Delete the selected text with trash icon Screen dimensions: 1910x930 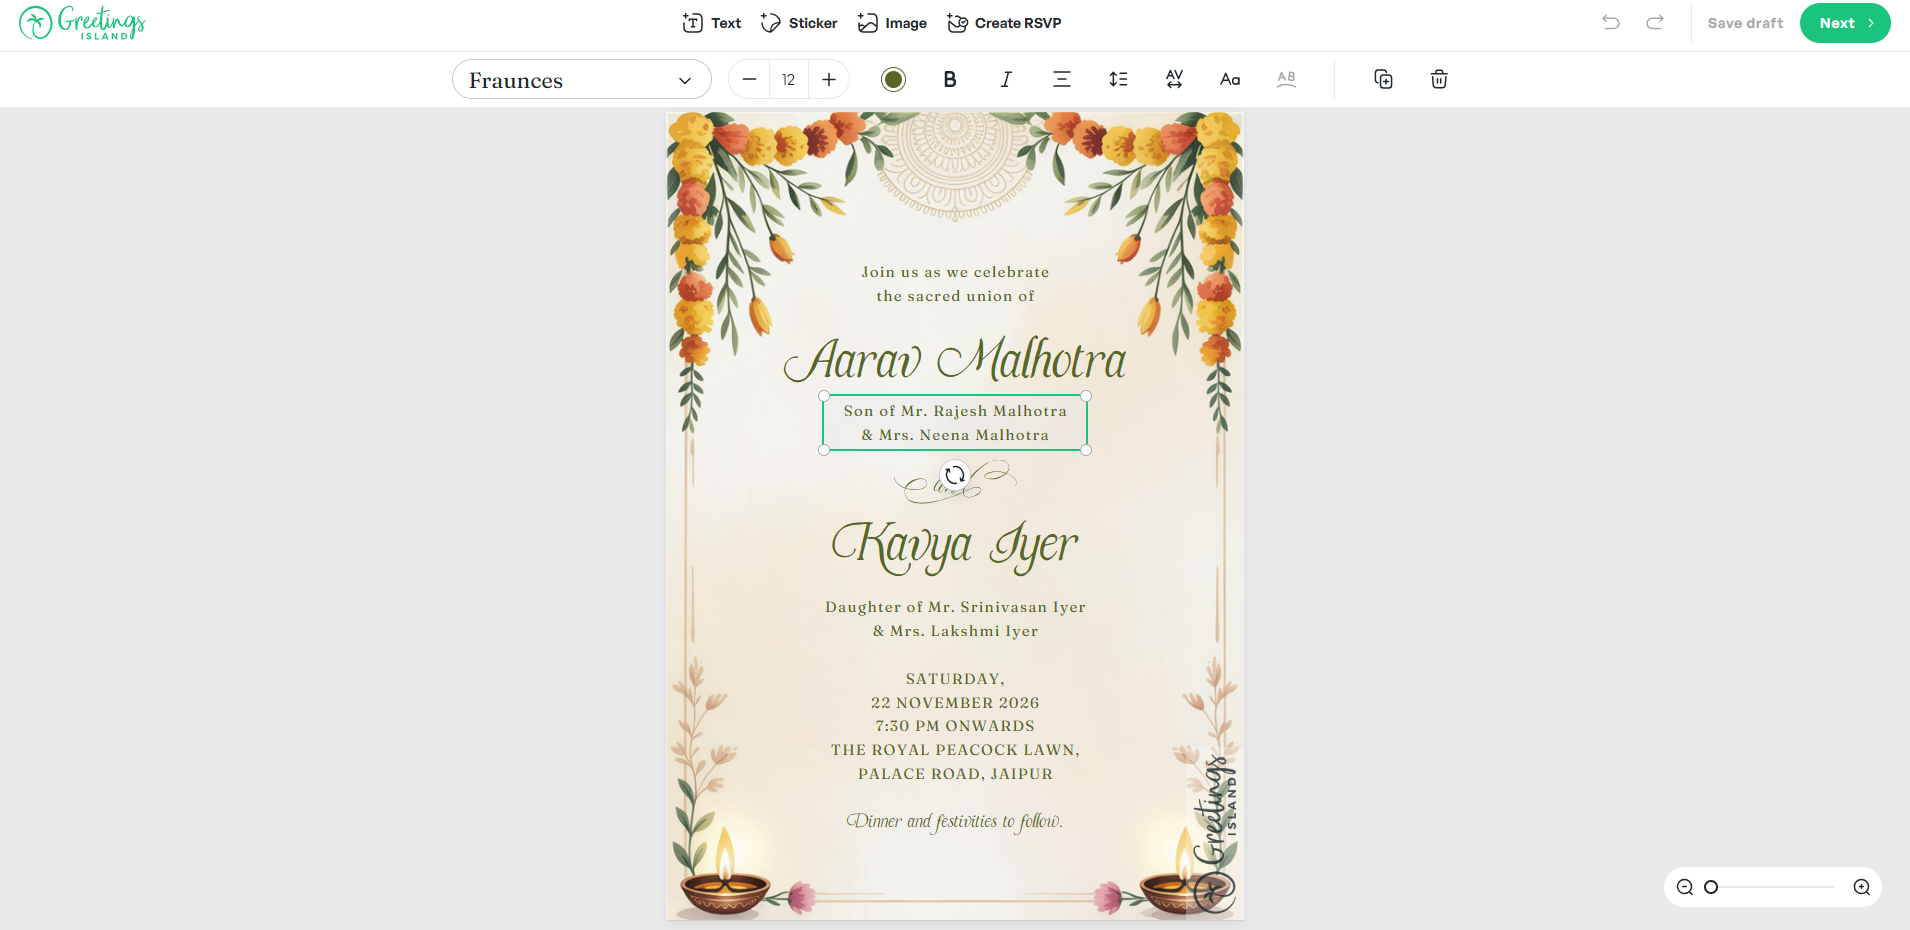1439,80
